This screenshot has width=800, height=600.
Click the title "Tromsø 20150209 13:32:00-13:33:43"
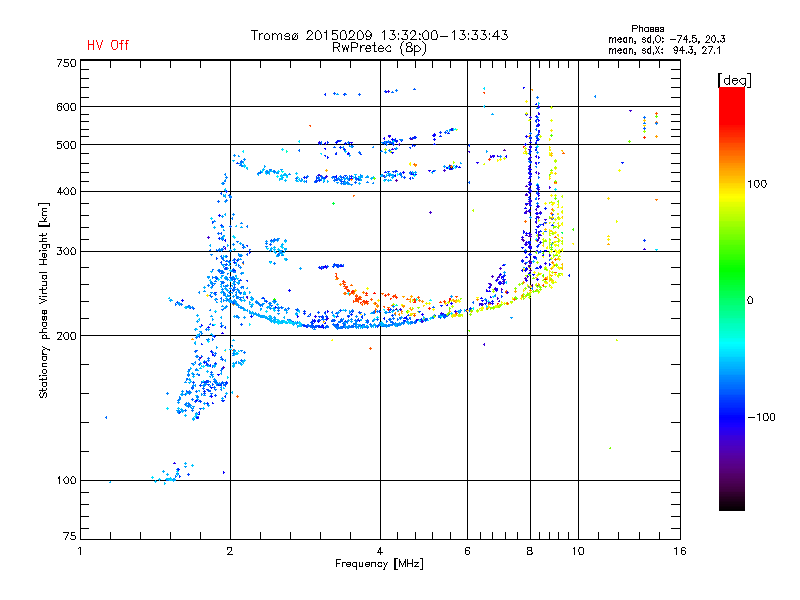pyautogui.click(x=379, y=35)
